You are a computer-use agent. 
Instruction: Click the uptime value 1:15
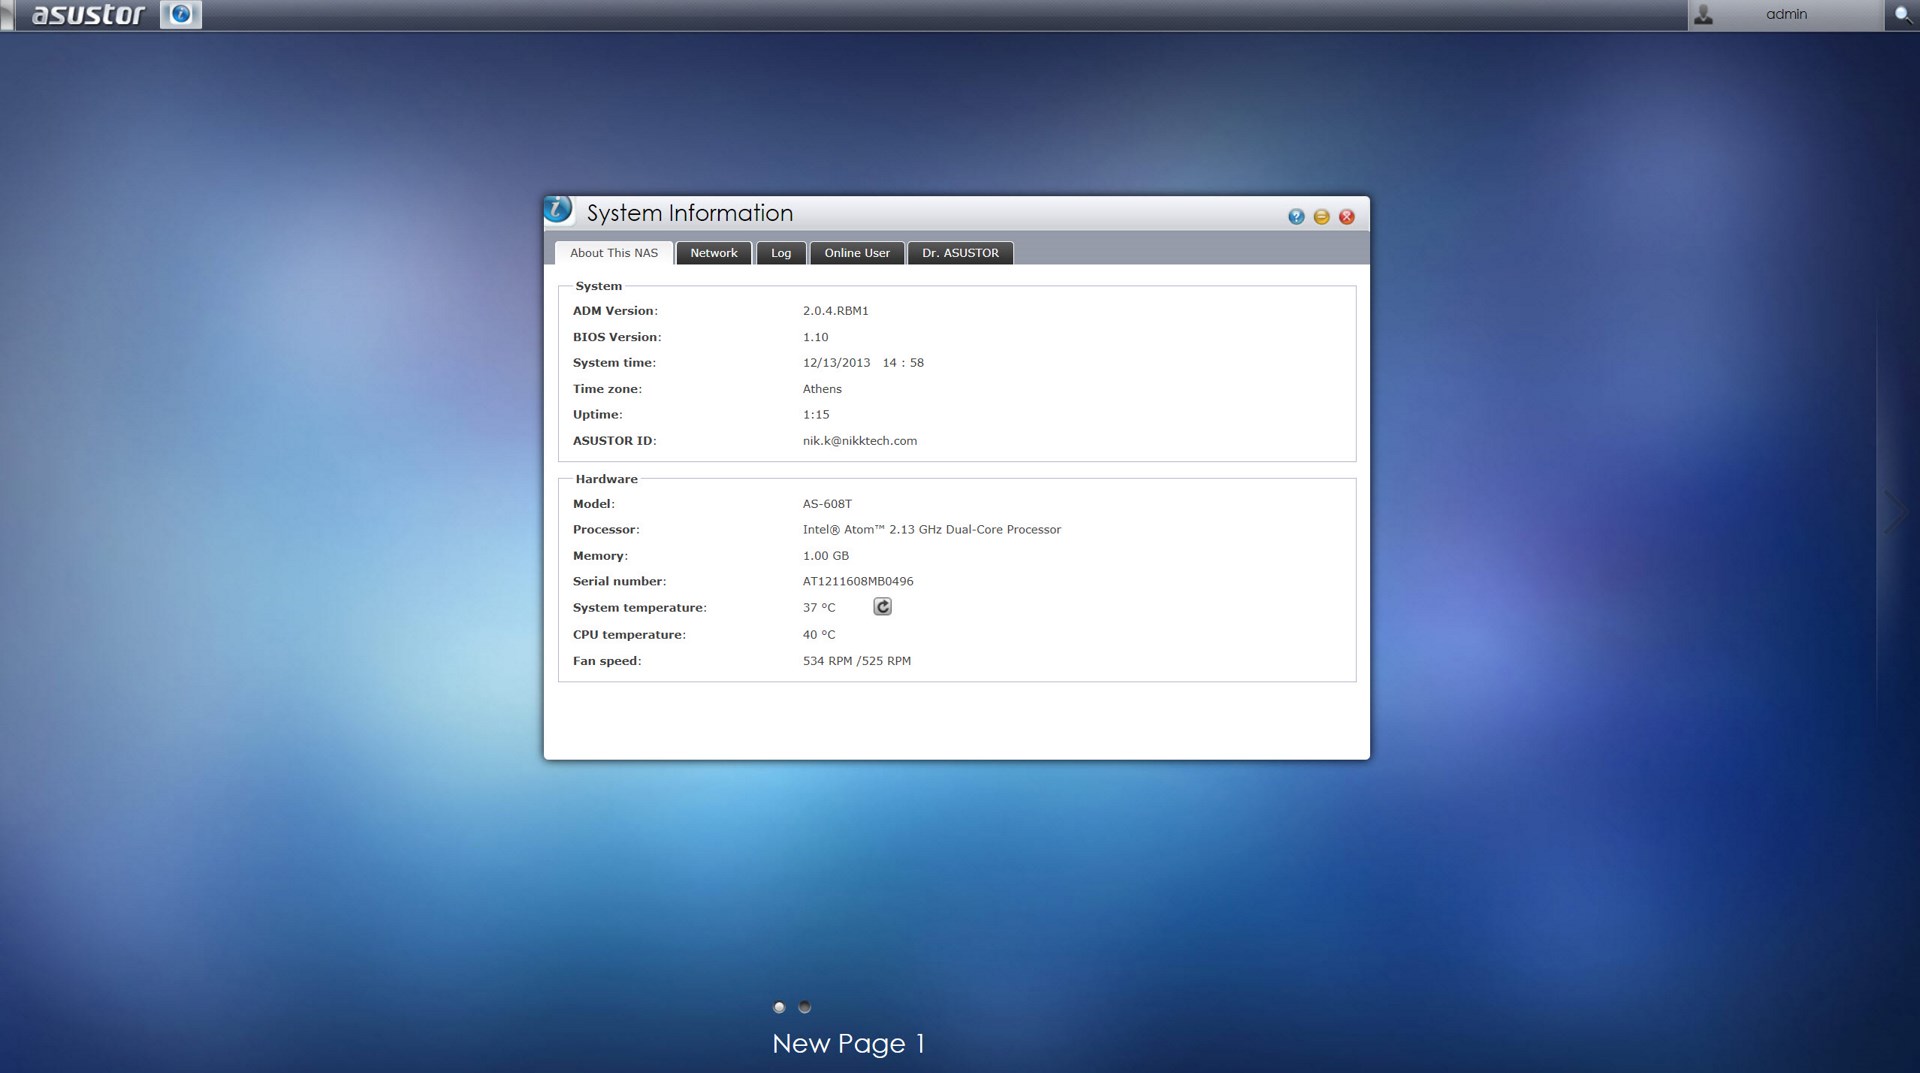click(x=816, y=415)
